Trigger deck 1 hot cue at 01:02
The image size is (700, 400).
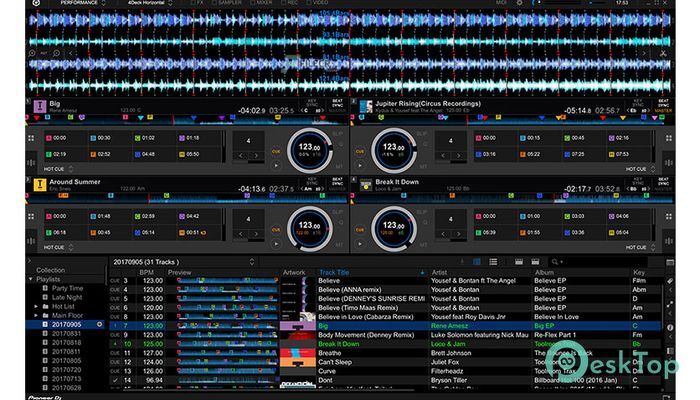point(153,138)
